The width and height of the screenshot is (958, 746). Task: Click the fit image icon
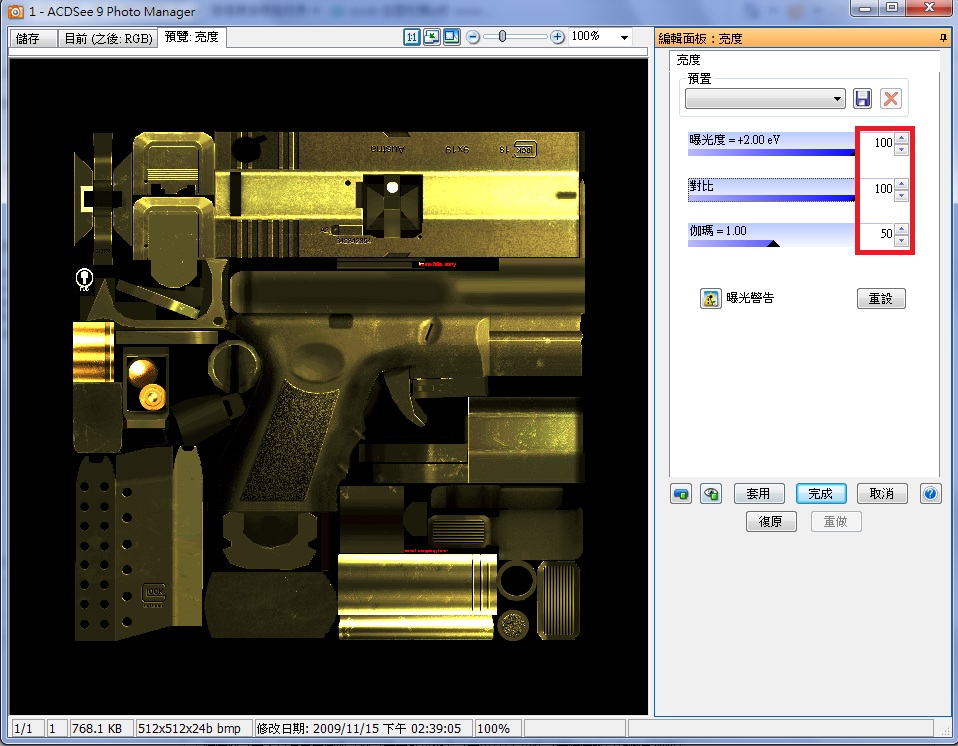coord(432,37)
